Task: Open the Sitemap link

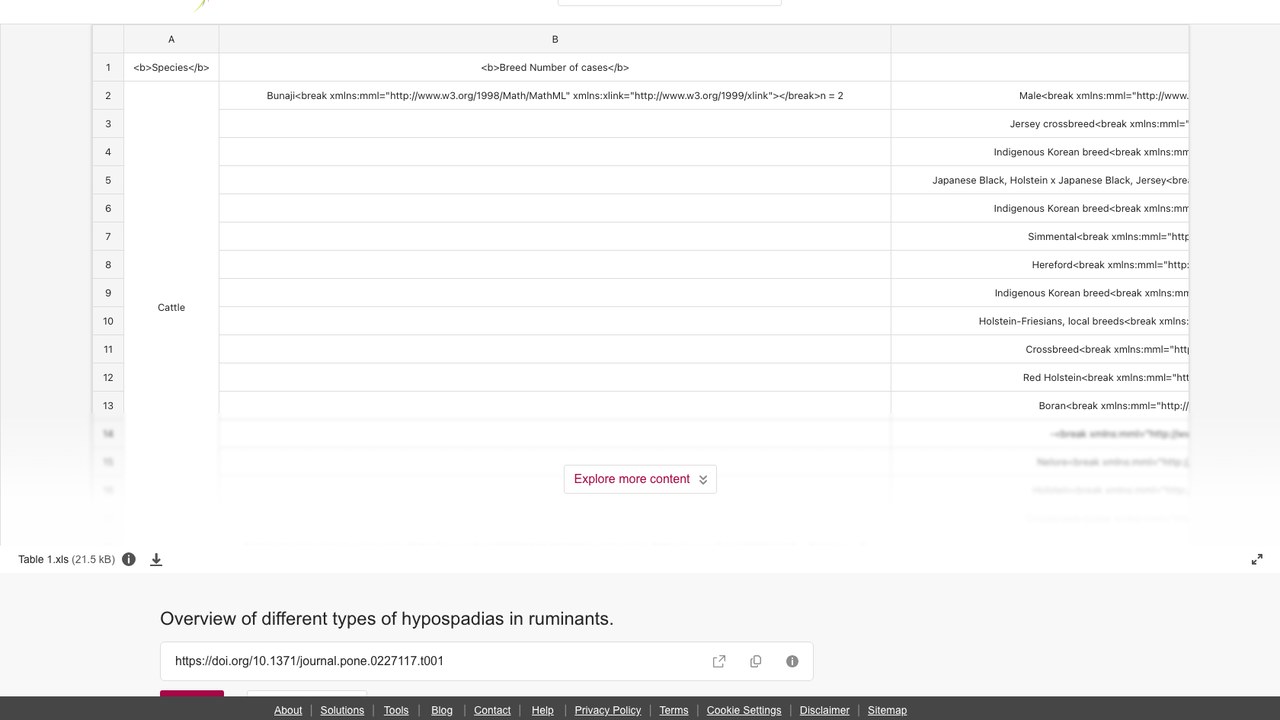Action: point(887,710)
